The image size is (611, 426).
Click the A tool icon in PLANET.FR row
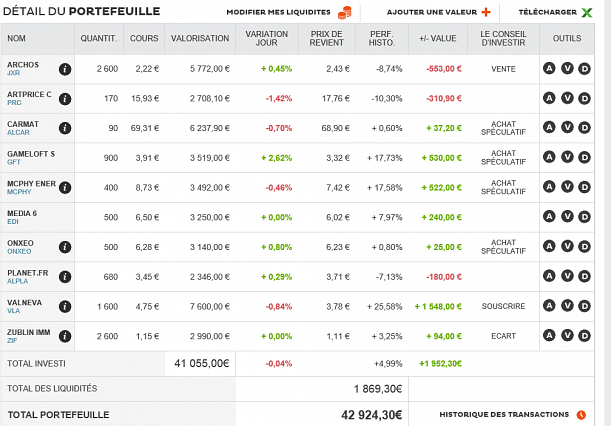[549, 276]
